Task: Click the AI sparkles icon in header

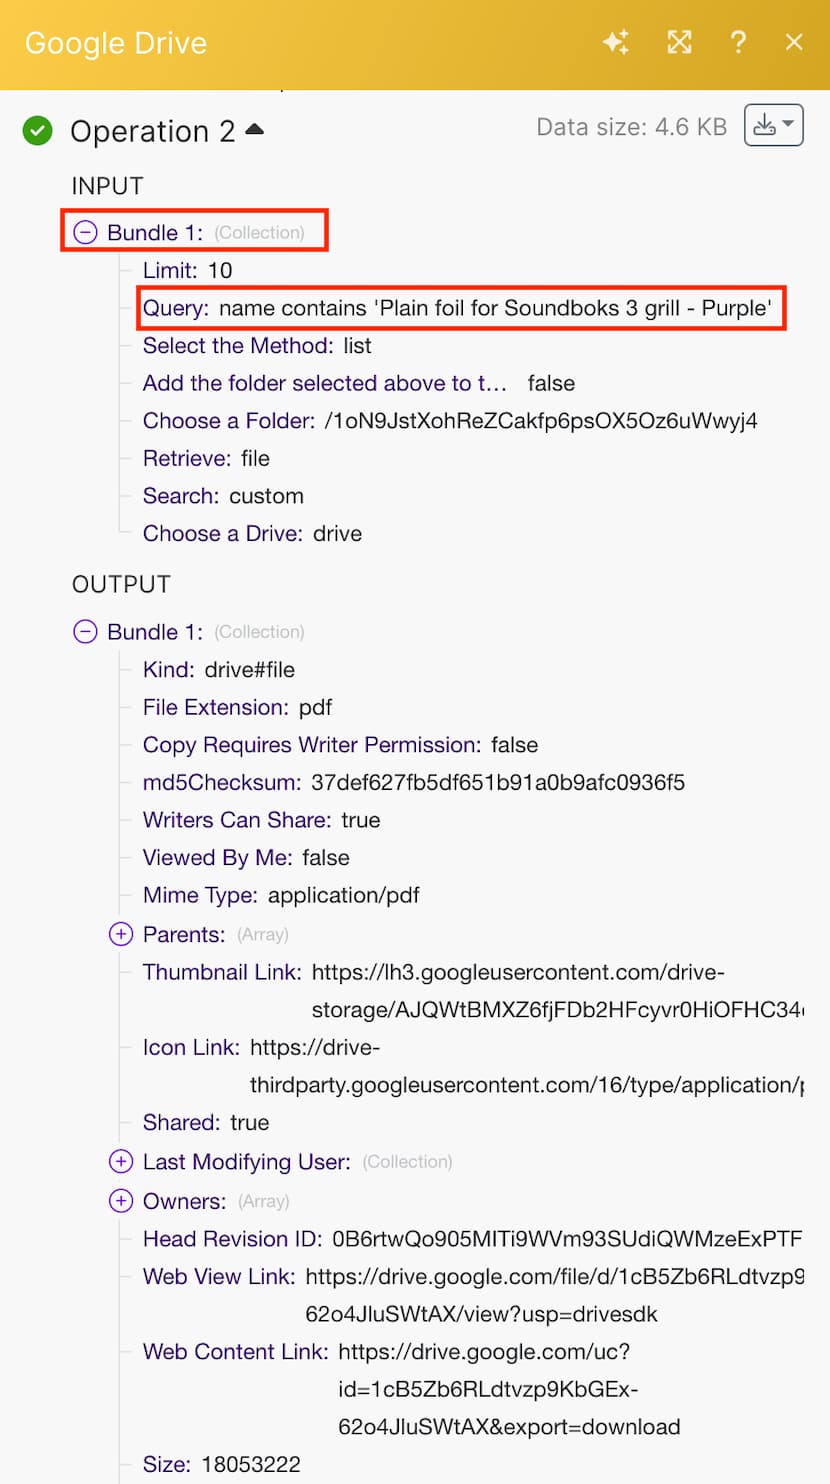Action: pos(616,42)
